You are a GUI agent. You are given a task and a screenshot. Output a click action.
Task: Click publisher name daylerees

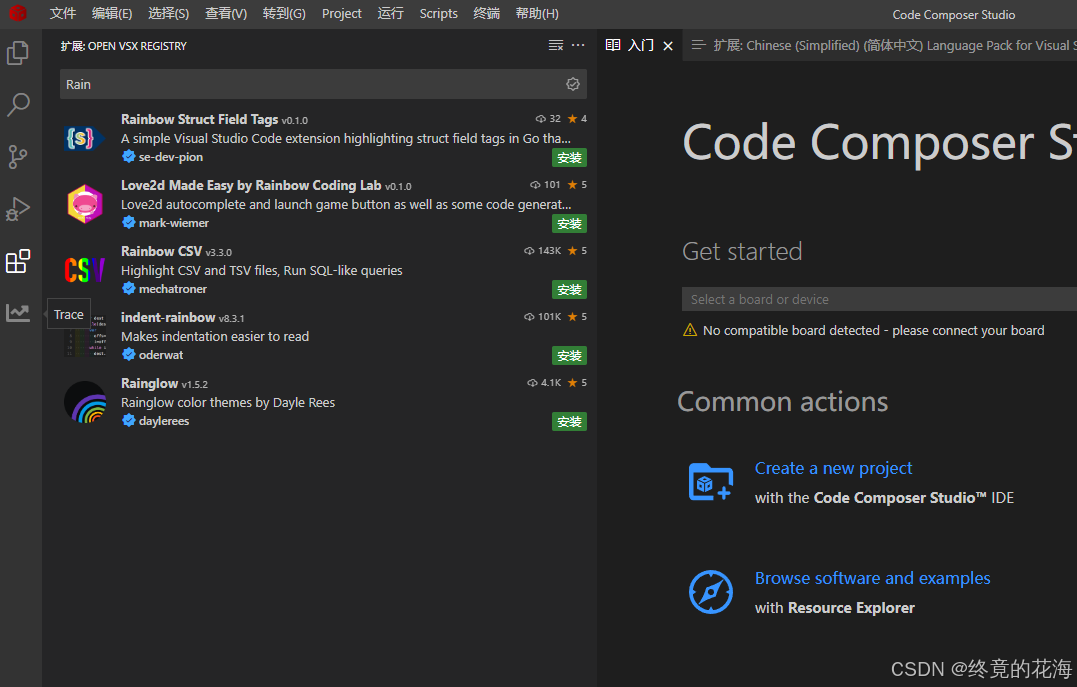point(163,420)
